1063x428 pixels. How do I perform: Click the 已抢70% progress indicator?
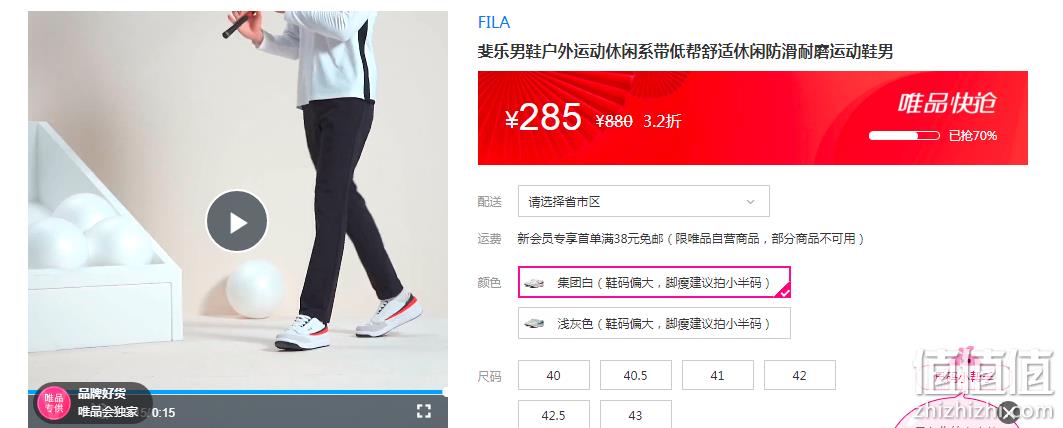(x=933, y=136)
